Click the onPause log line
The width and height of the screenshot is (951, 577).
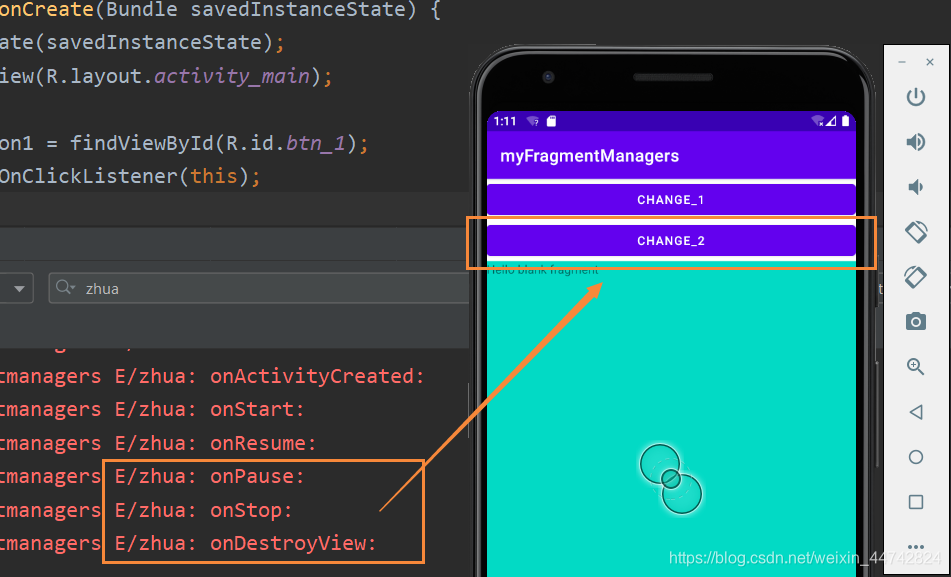[x=152, y=476]
